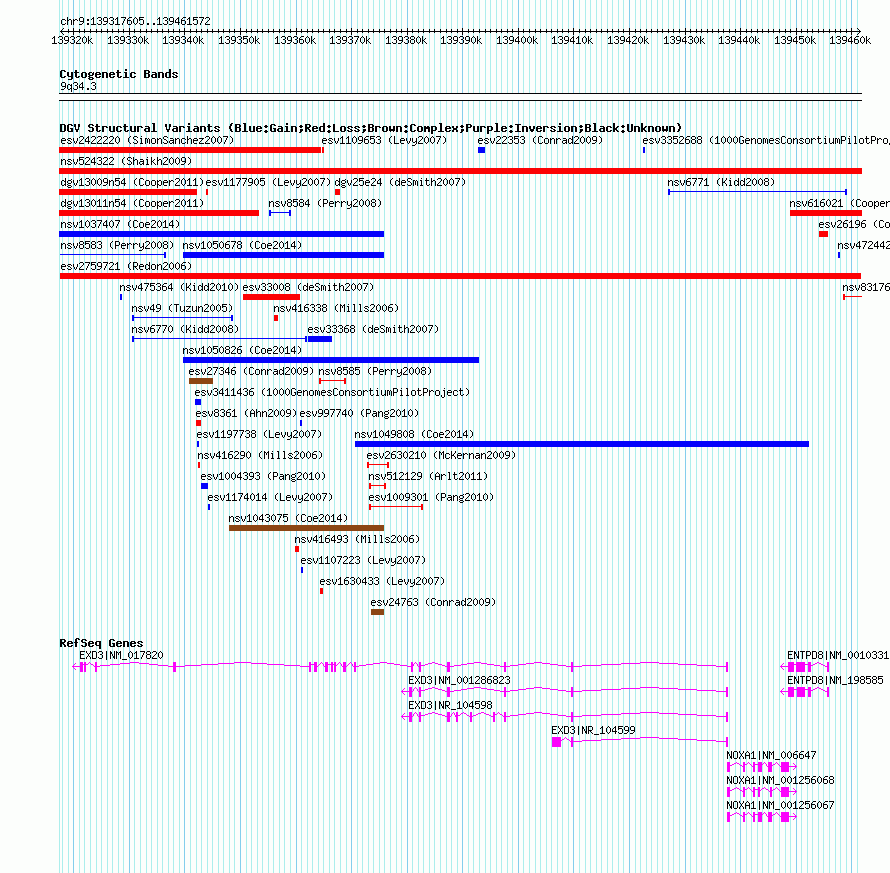Click the nsv1050826 (Coe2014) blue bar
Image resolution: width=890 pixels, height=873 pixels.
click(x=331, y=360)
